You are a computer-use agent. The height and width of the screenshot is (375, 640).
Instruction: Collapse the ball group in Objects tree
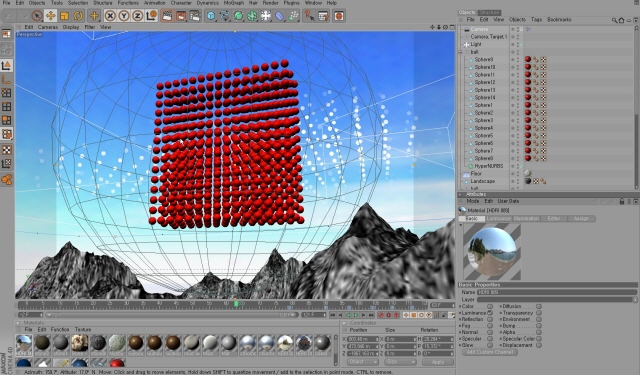461,52
